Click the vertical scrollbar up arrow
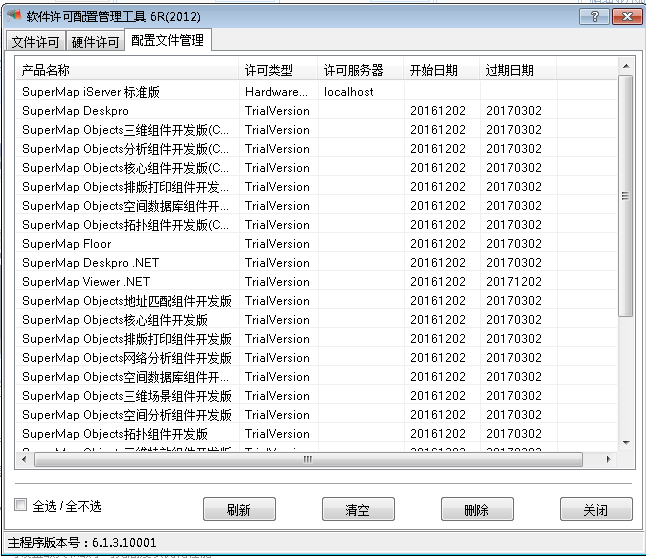The image size is (646, 560). 626,66
